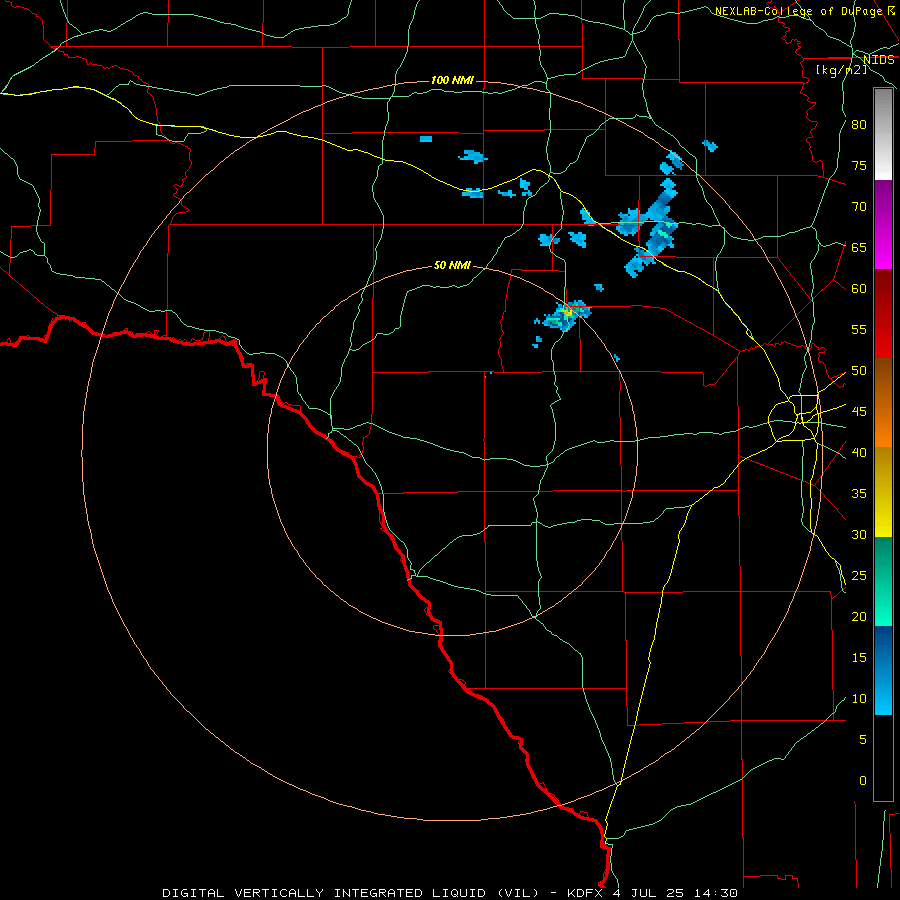Click the scale value 35
Screen dimensions: 900x900
tap(859, 494)
